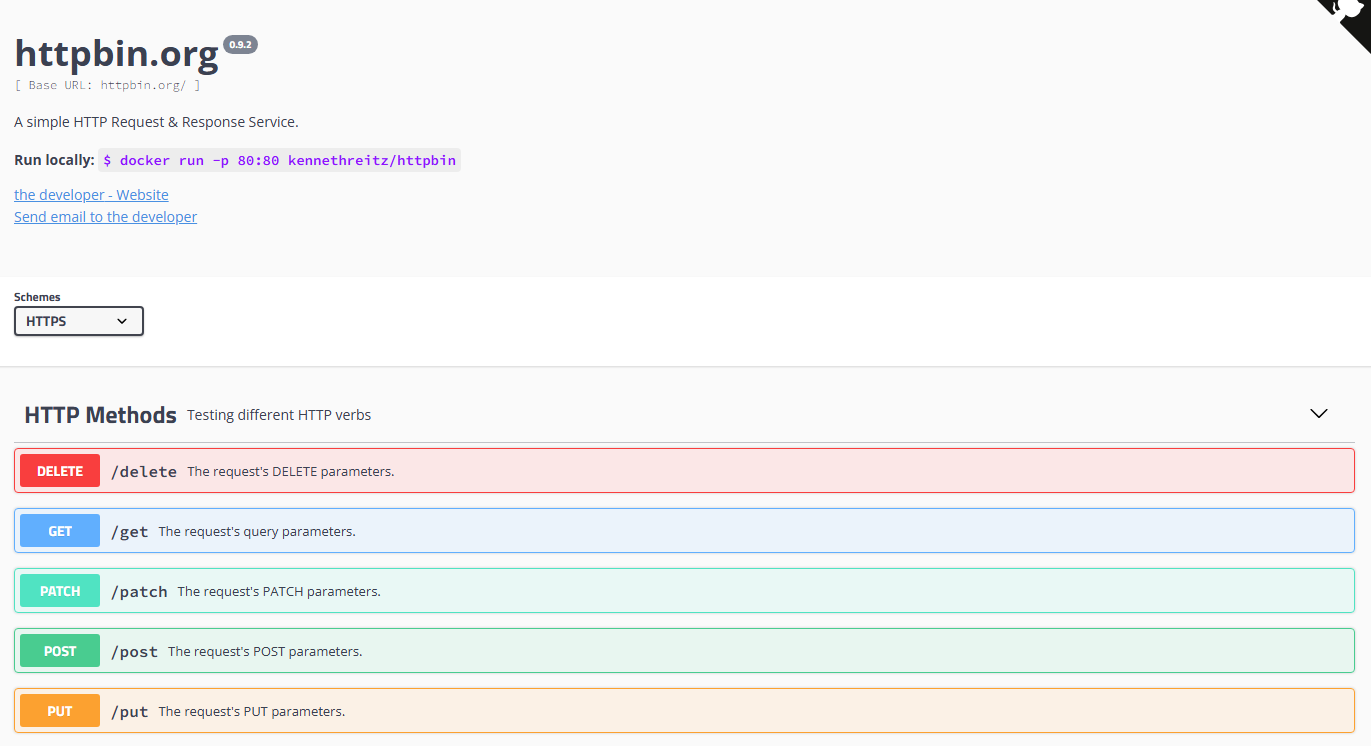Click the /put endpoint path text
This screenshot has height=746, width=1371.
coord(130,711)
